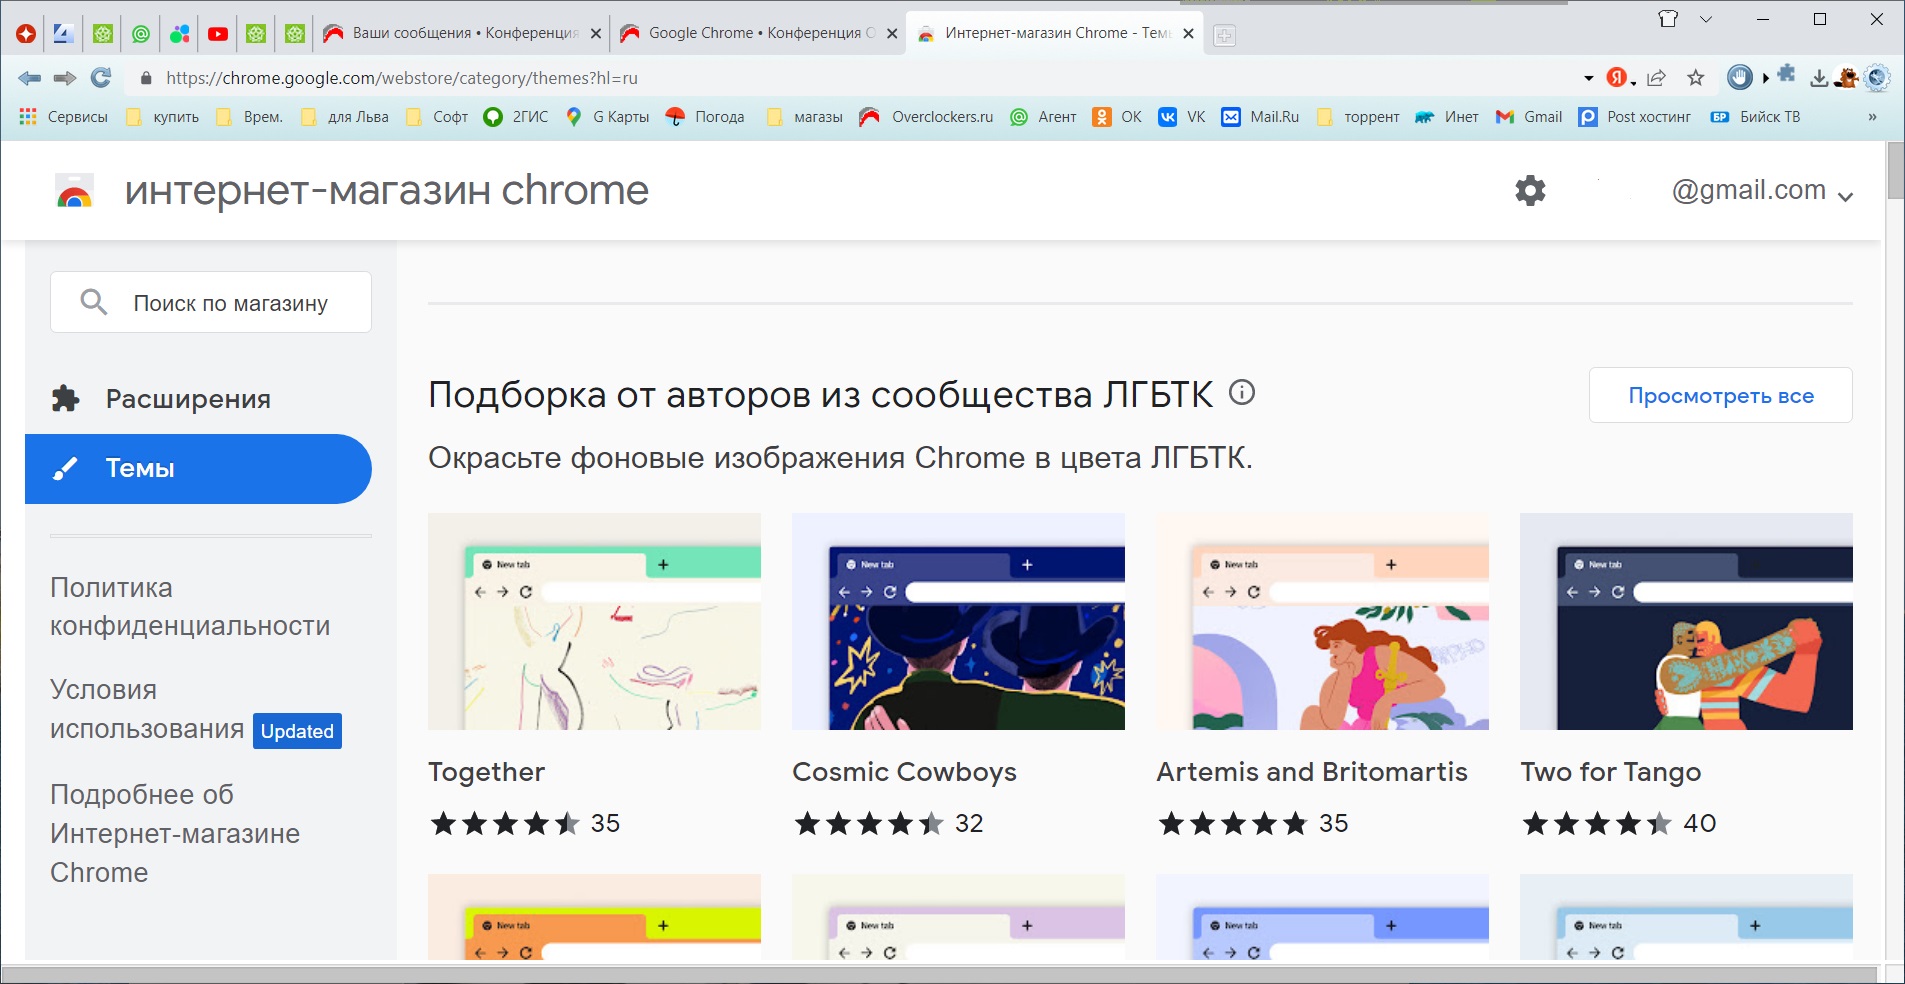Screen dimensions: 1905x984
Task: Open the Together theme thumbnail
Action: [594, 621]
